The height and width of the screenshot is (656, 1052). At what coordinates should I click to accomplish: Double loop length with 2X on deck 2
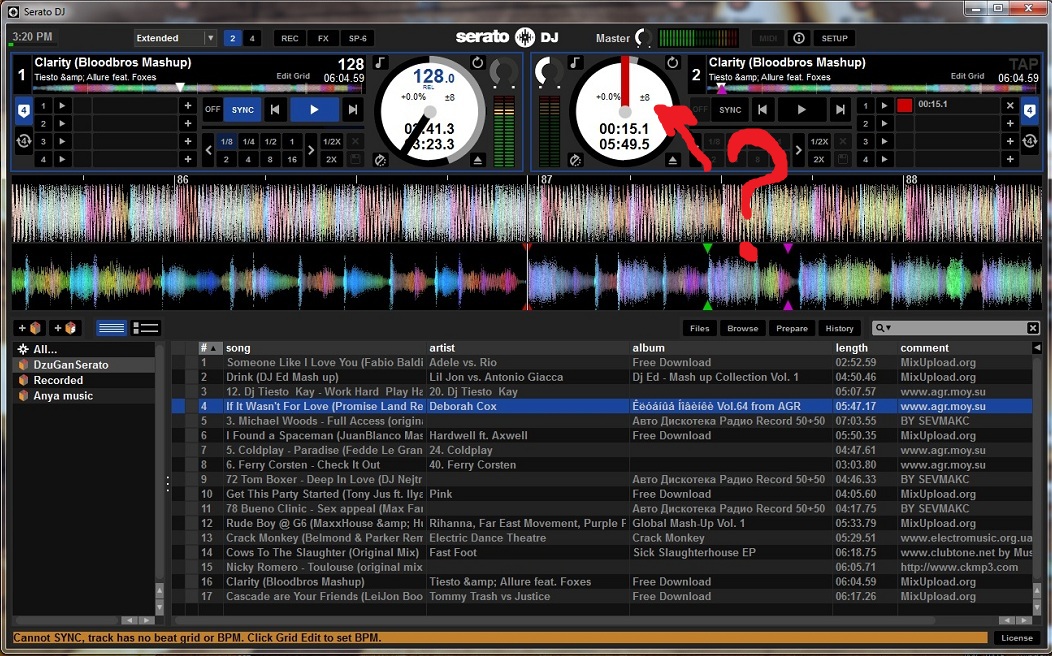(819, 159)
